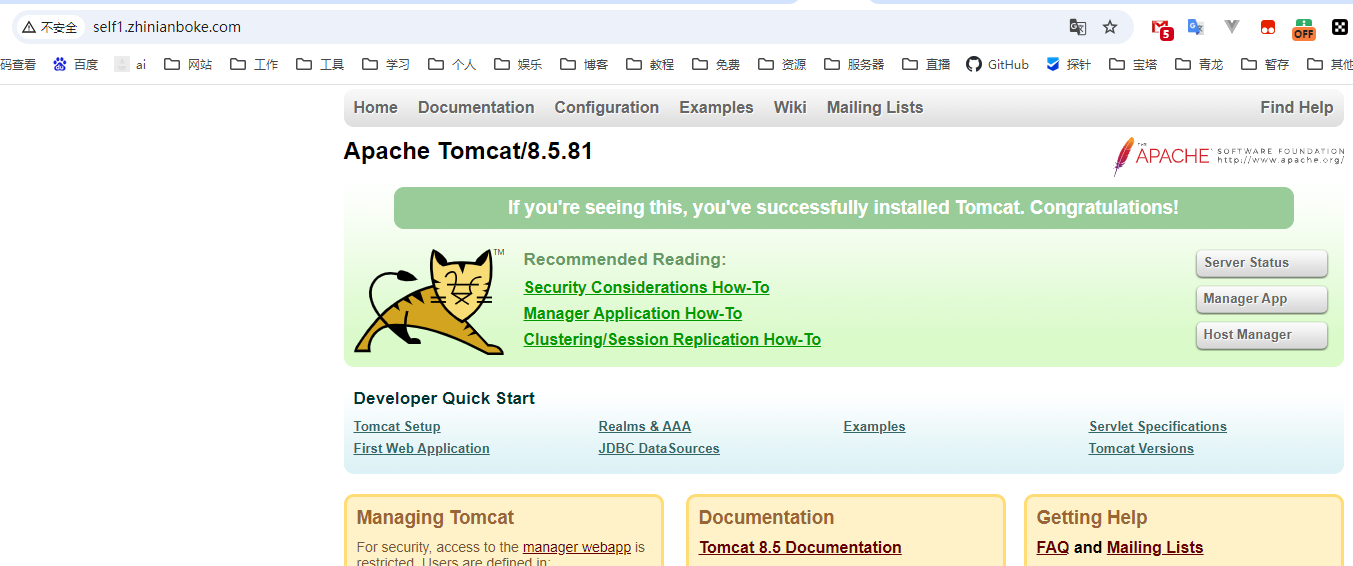Viewport: 1353px width, 566px height.
Task: Click the Recommended Reading heading
Action: pyautogui.click(x=625, y=259)
